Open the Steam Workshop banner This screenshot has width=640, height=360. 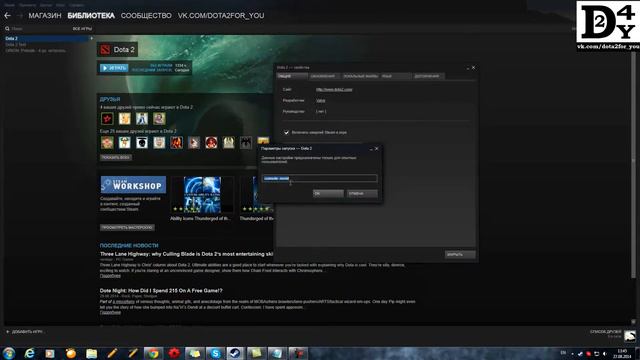(x=133, y=185)
